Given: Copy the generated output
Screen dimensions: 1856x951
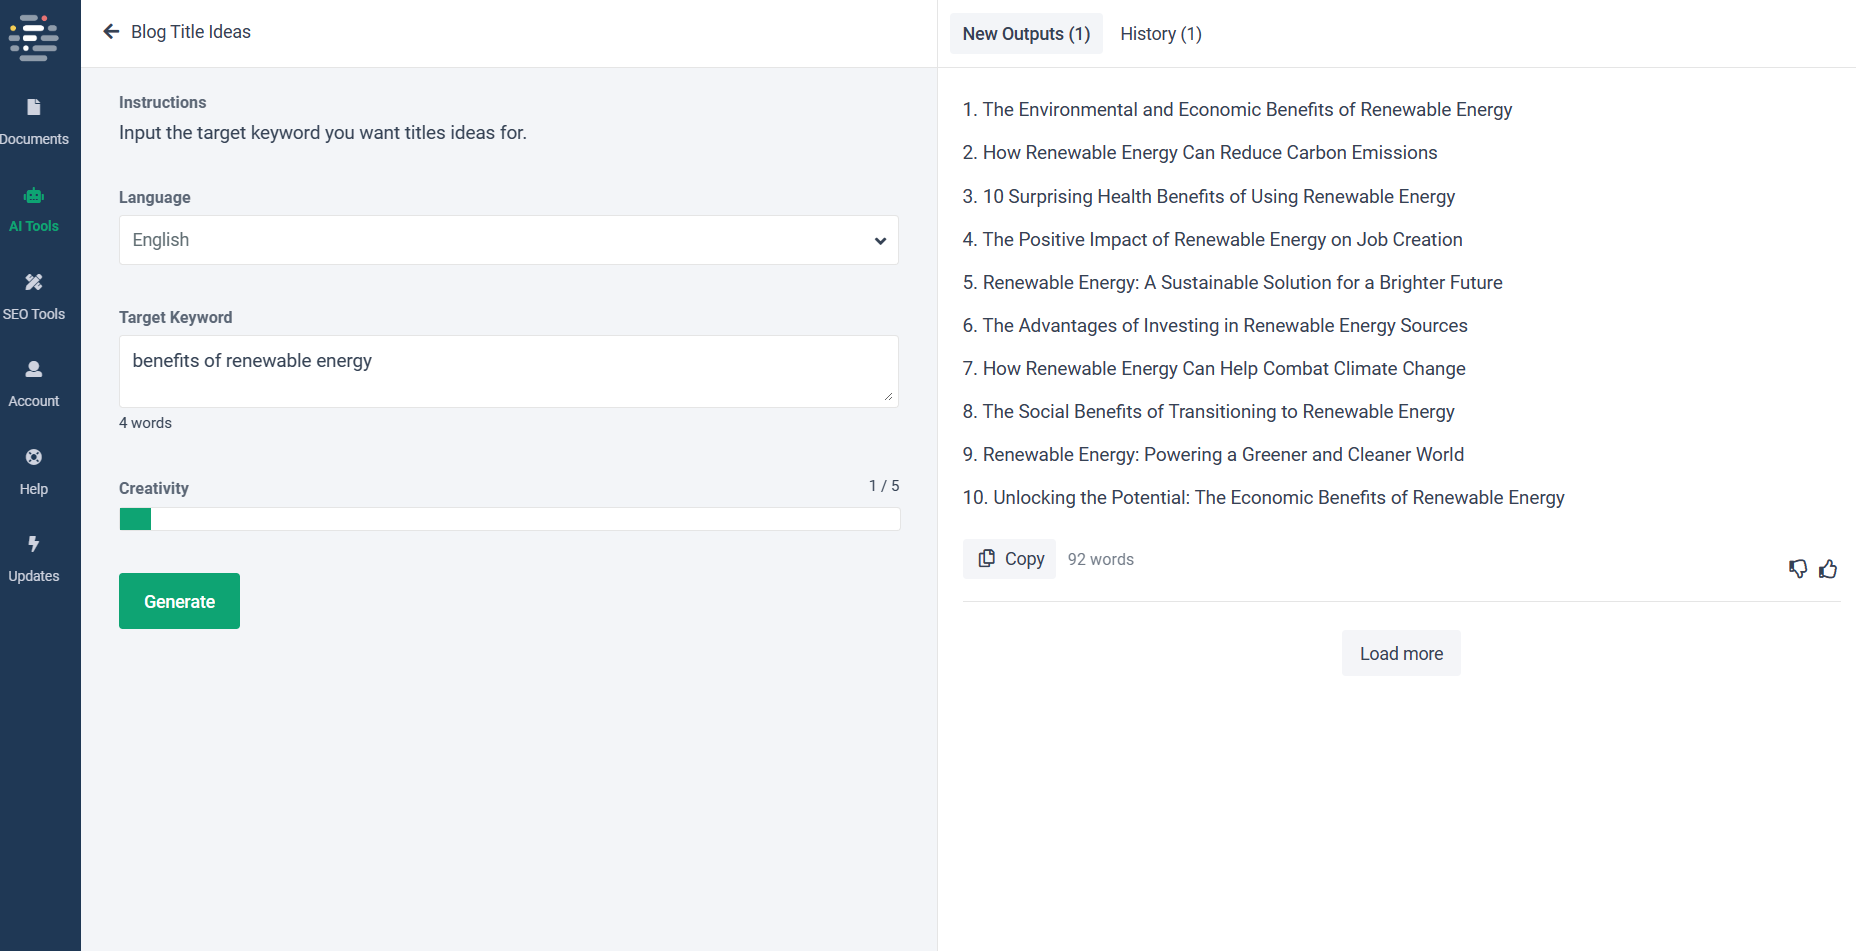Looking at the screenshot, I should click(1010, 559).
